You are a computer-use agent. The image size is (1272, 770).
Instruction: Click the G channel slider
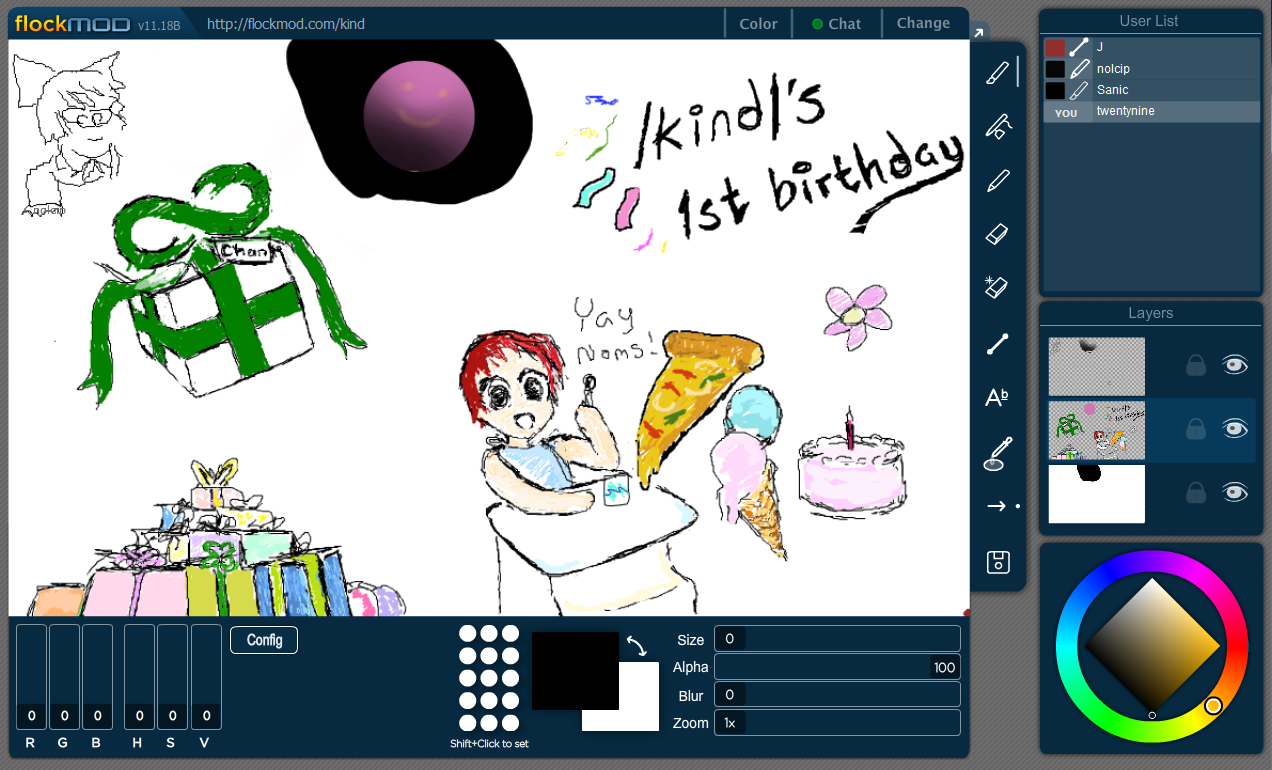[x=64, y=677]
